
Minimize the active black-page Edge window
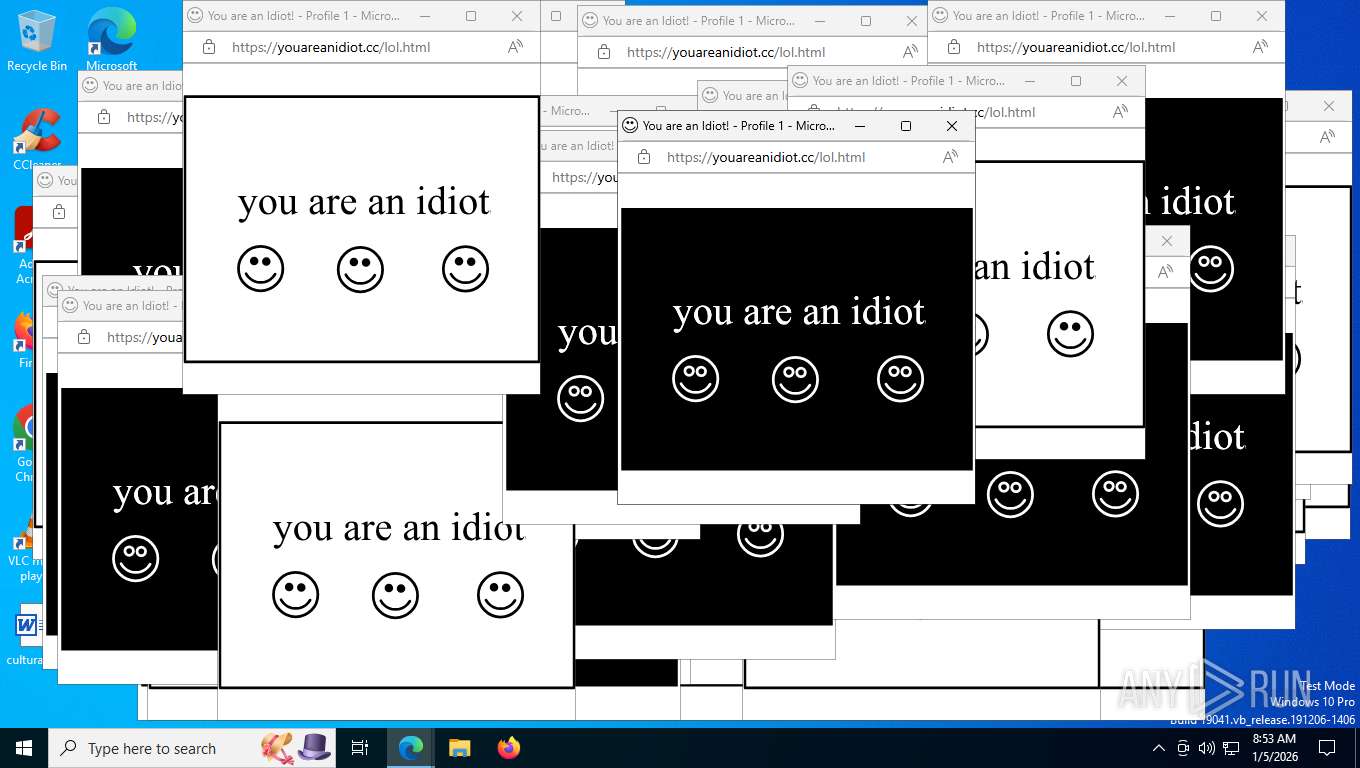click(x=859, y=126)
